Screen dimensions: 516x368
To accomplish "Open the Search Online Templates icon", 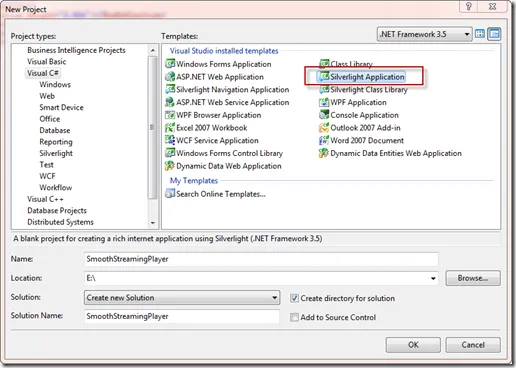I will (x=170, y=193).
